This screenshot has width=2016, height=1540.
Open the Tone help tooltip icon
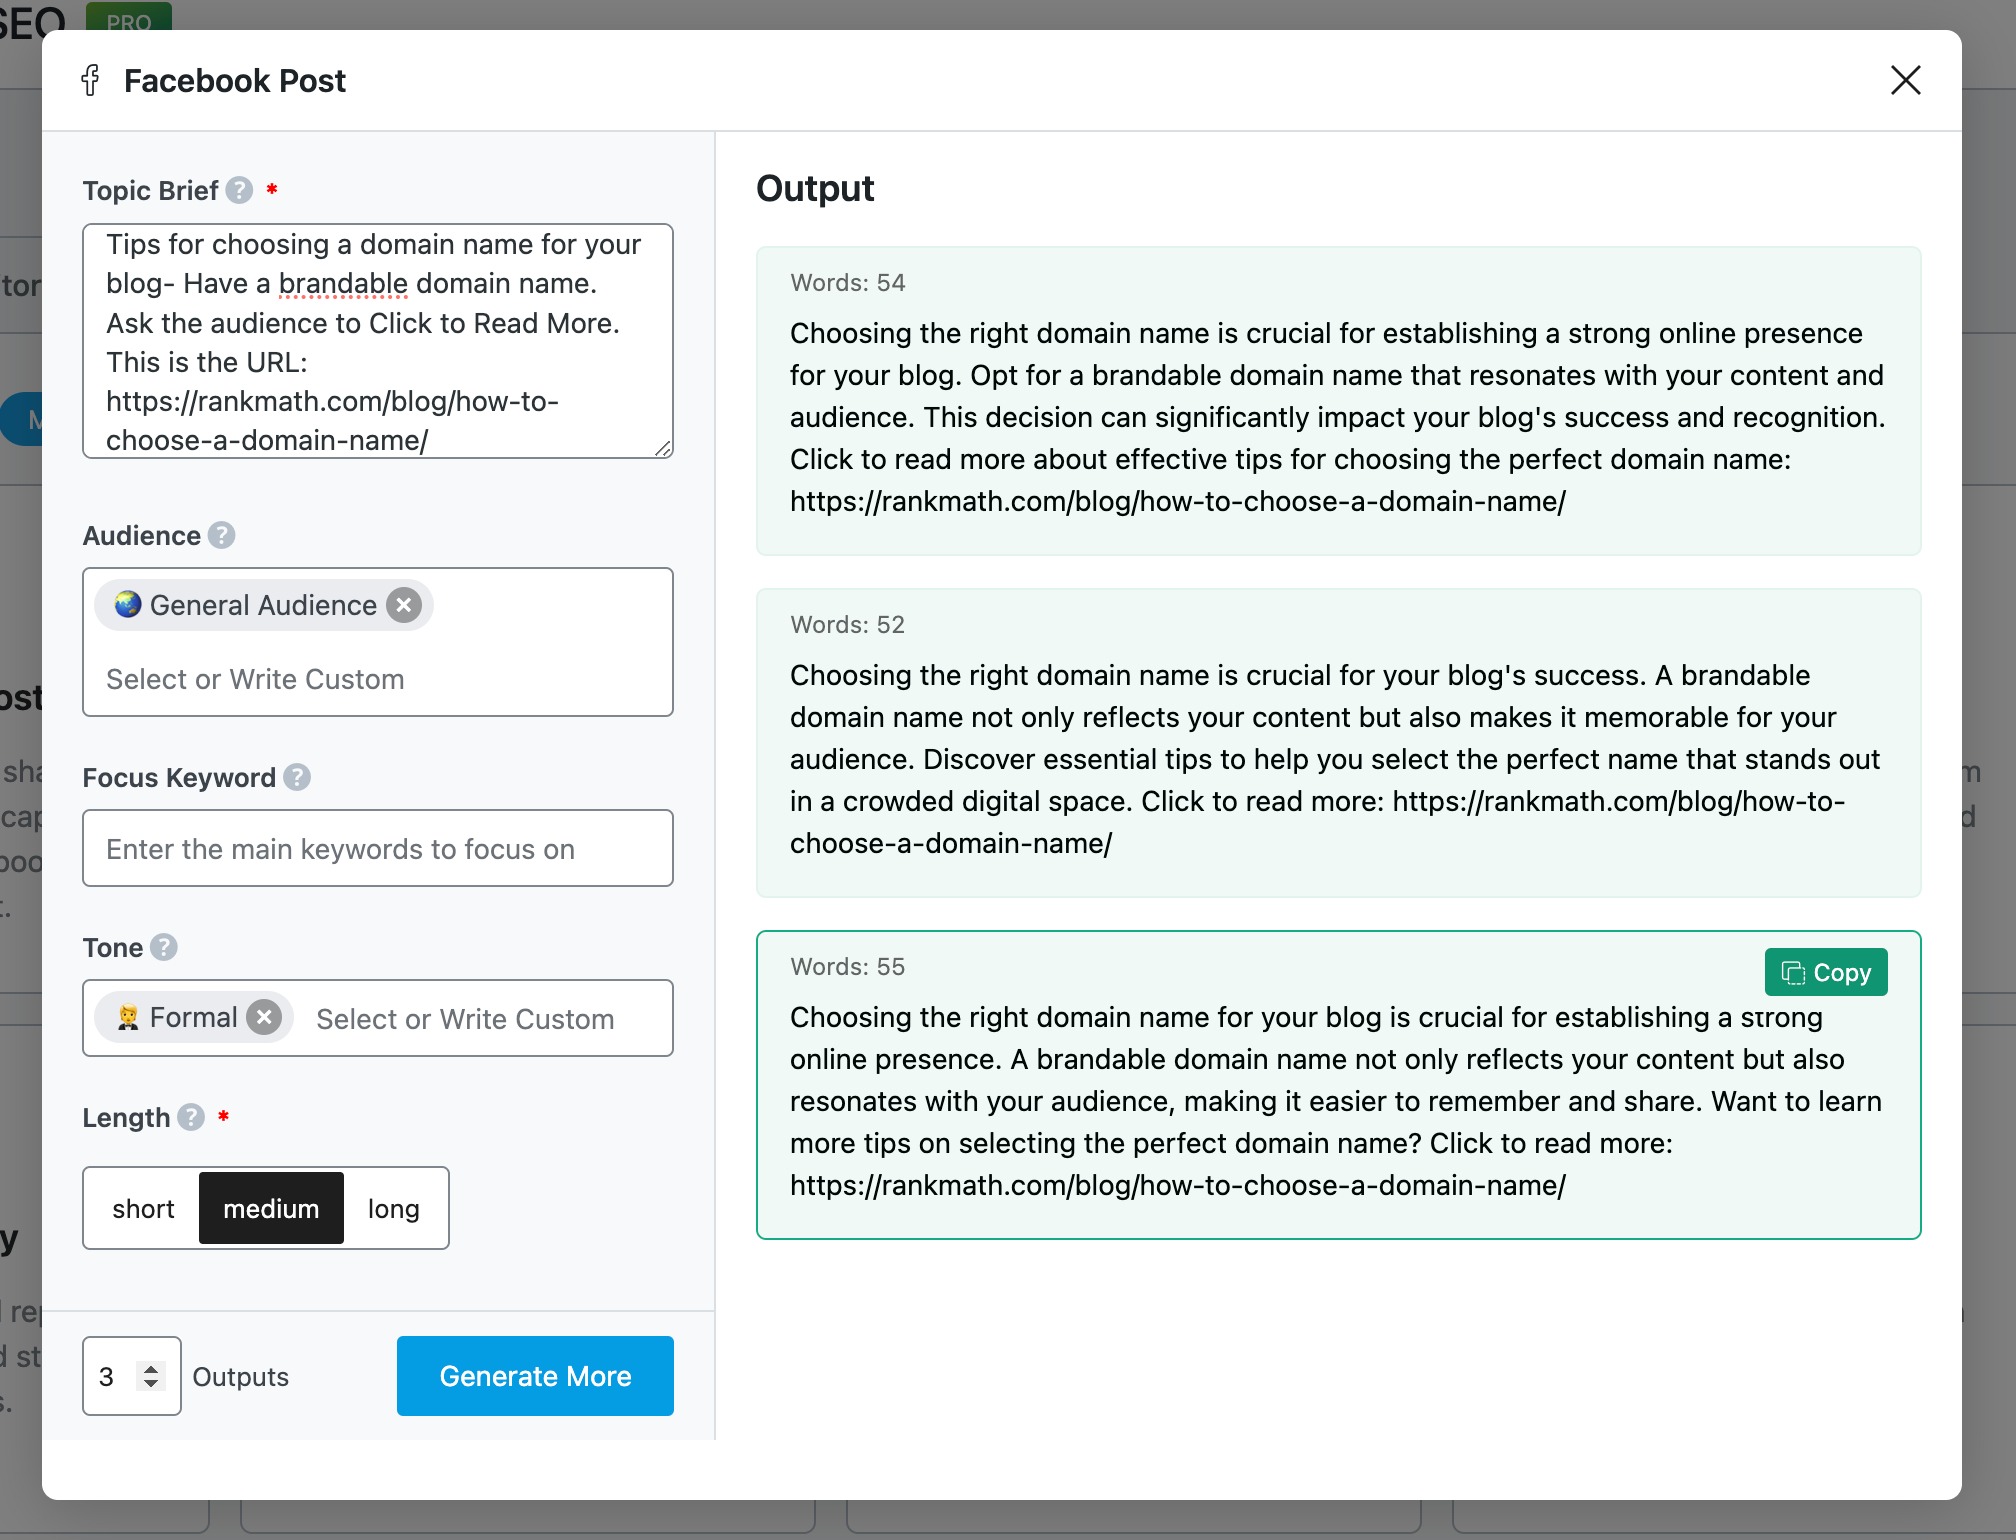click(x=164, y=947)
